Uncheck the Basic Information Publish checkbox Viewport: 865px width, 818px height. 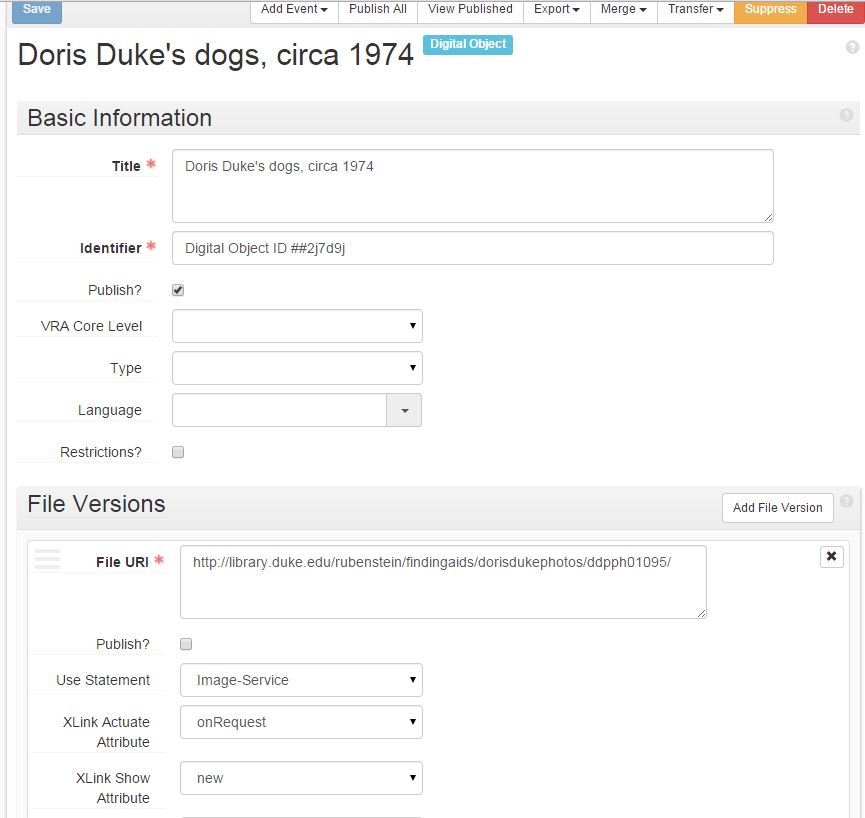click(178, 290)
